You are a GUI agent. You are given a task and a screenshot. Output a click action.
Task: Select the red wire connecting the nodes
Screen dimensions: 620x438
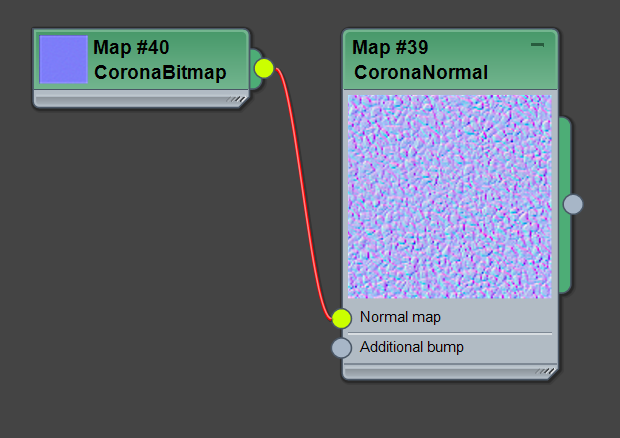(x=302, y=194)
